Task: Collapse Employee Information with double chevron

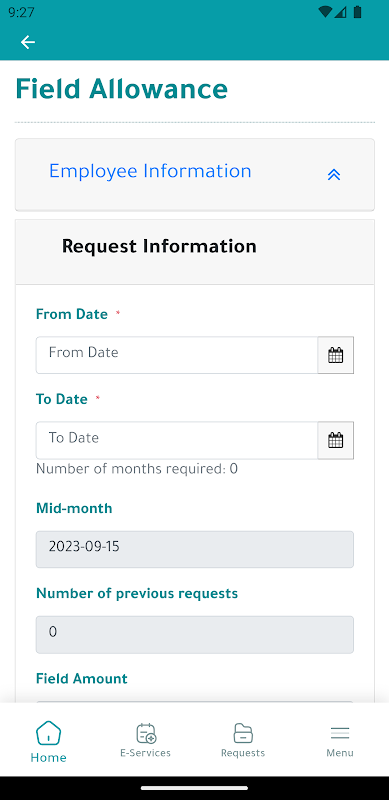Action: [x=334, y=175]
